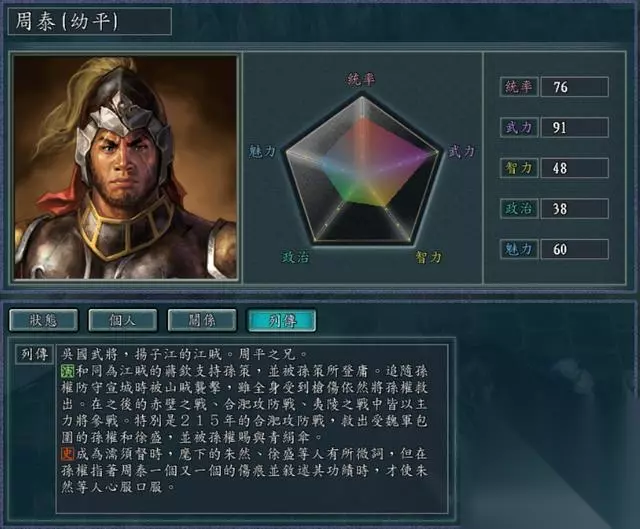Select the 智力 stat label box
Screen dimensions: 640x529
click(x=519, y=168)
